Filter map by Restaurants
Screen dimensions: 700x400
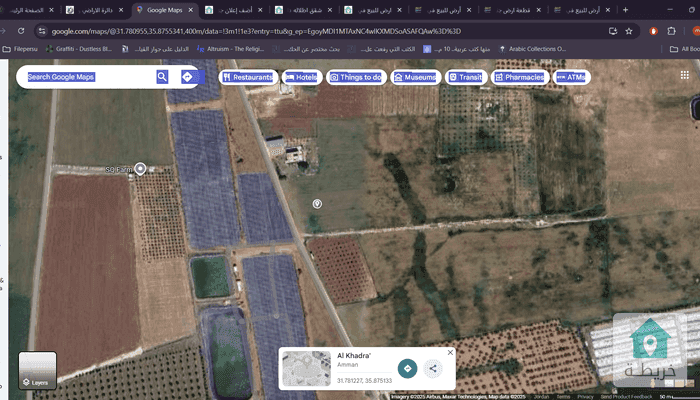click(247, 77)
